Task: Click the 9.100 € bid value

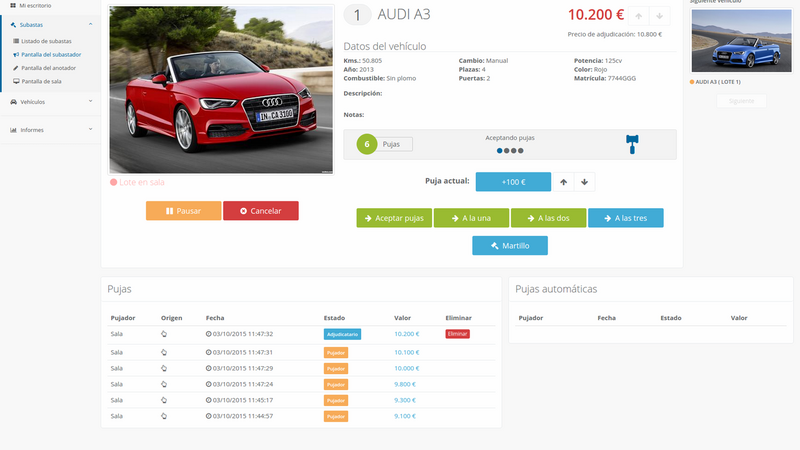Action: (405, 416)
